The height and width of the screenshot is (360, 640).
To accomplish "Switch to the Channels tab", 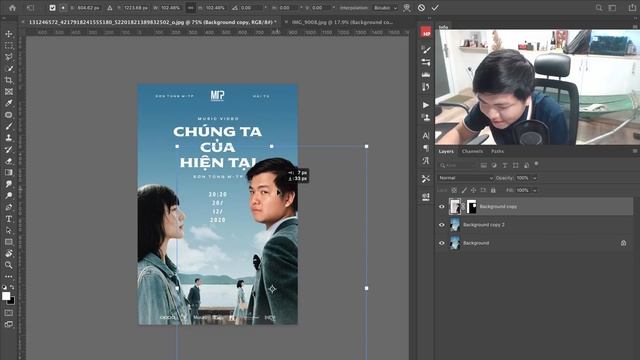I will coord(472,151).
